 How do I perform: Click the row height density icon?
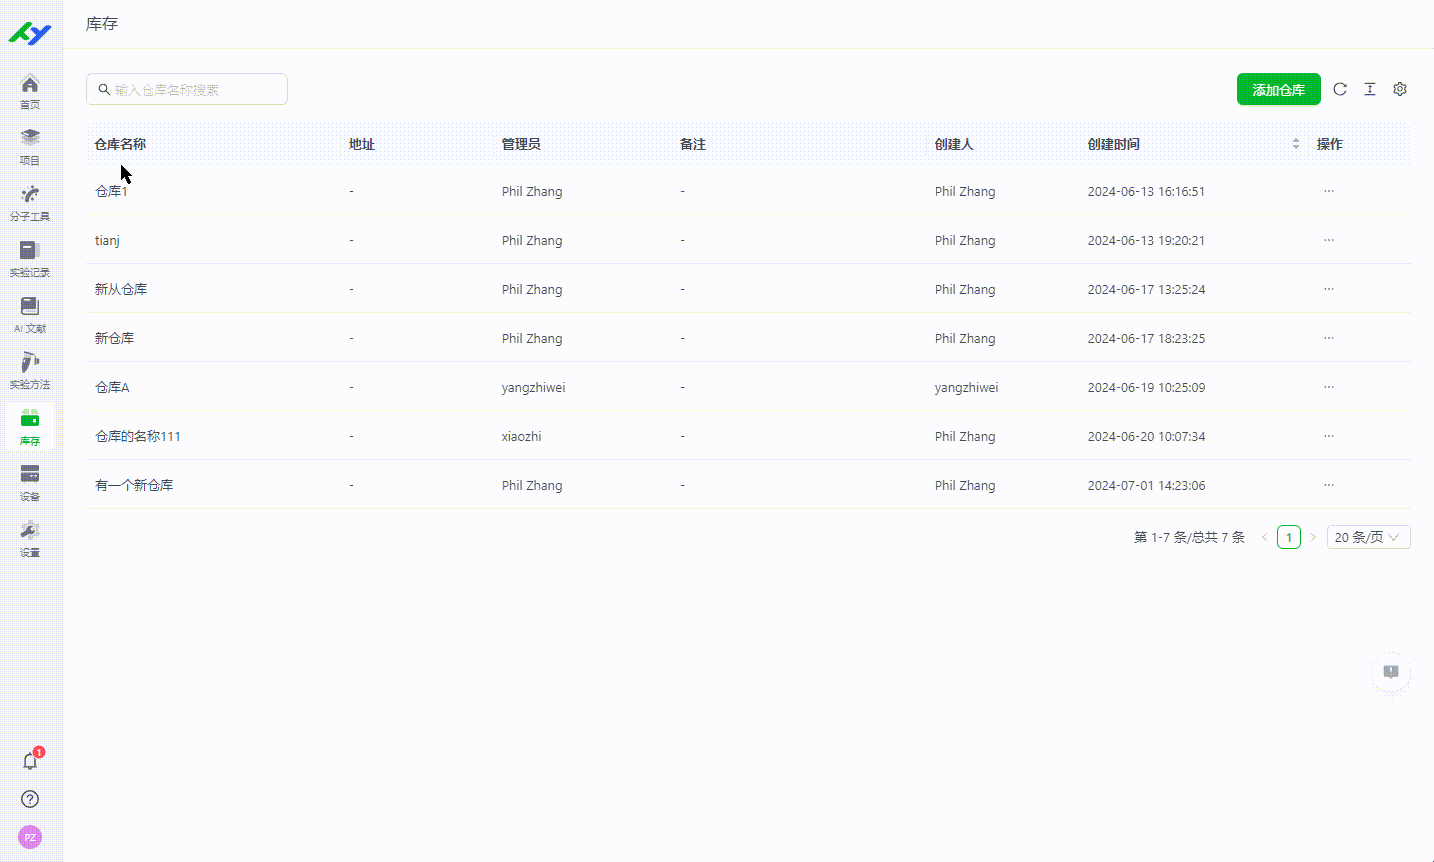1370,89
